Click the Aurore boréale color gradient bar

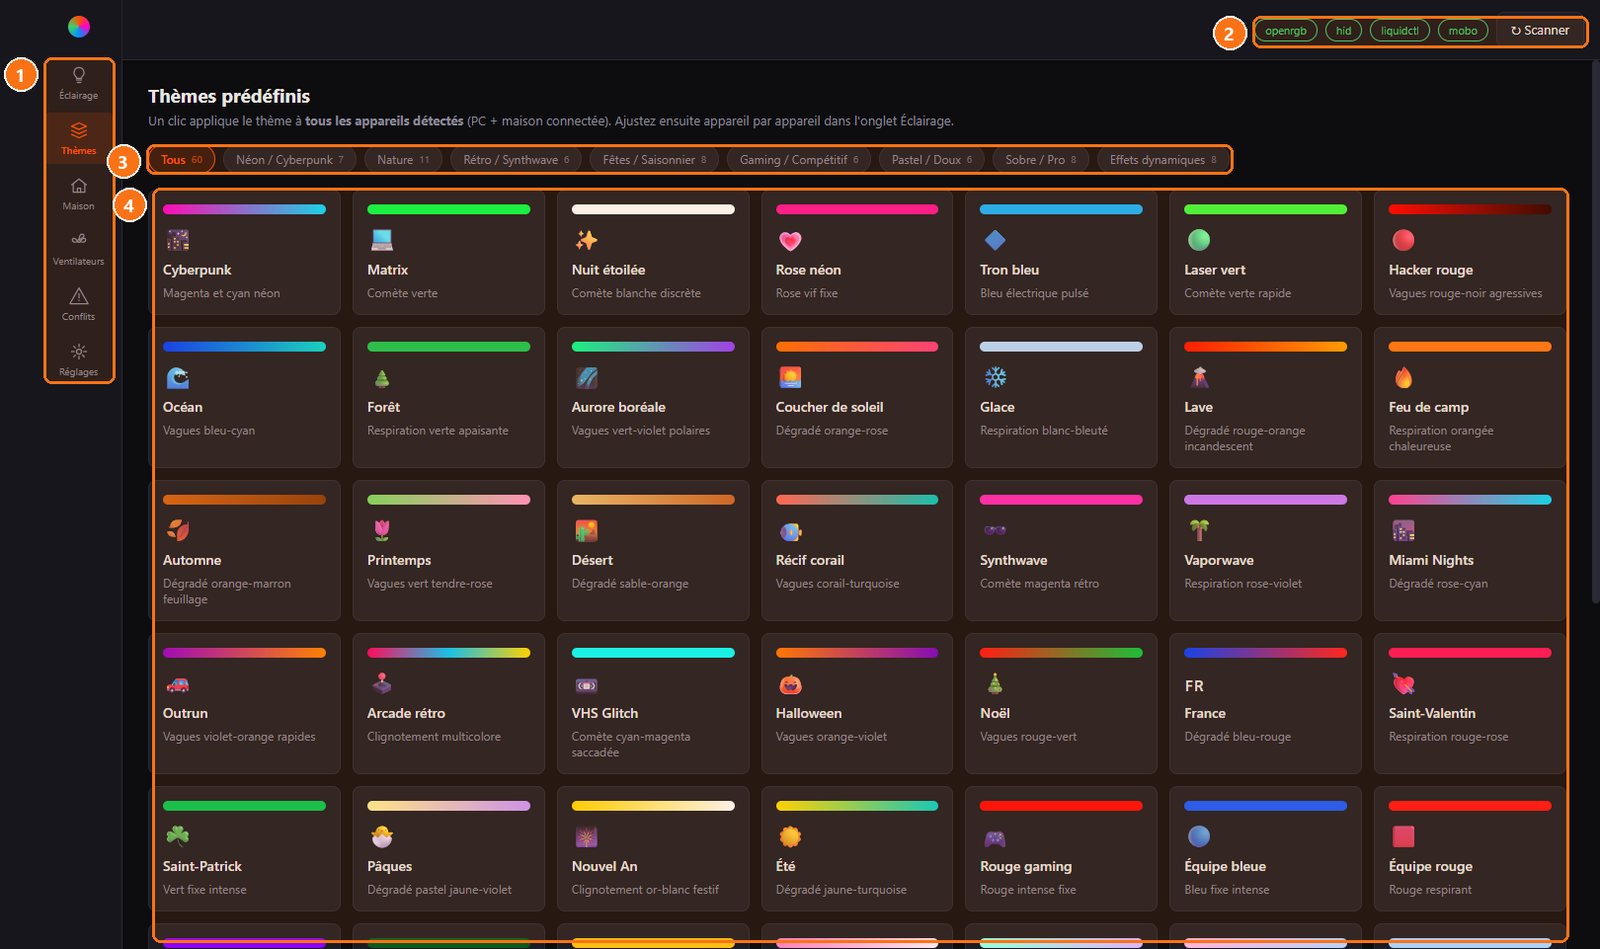(x=653, y=347)
